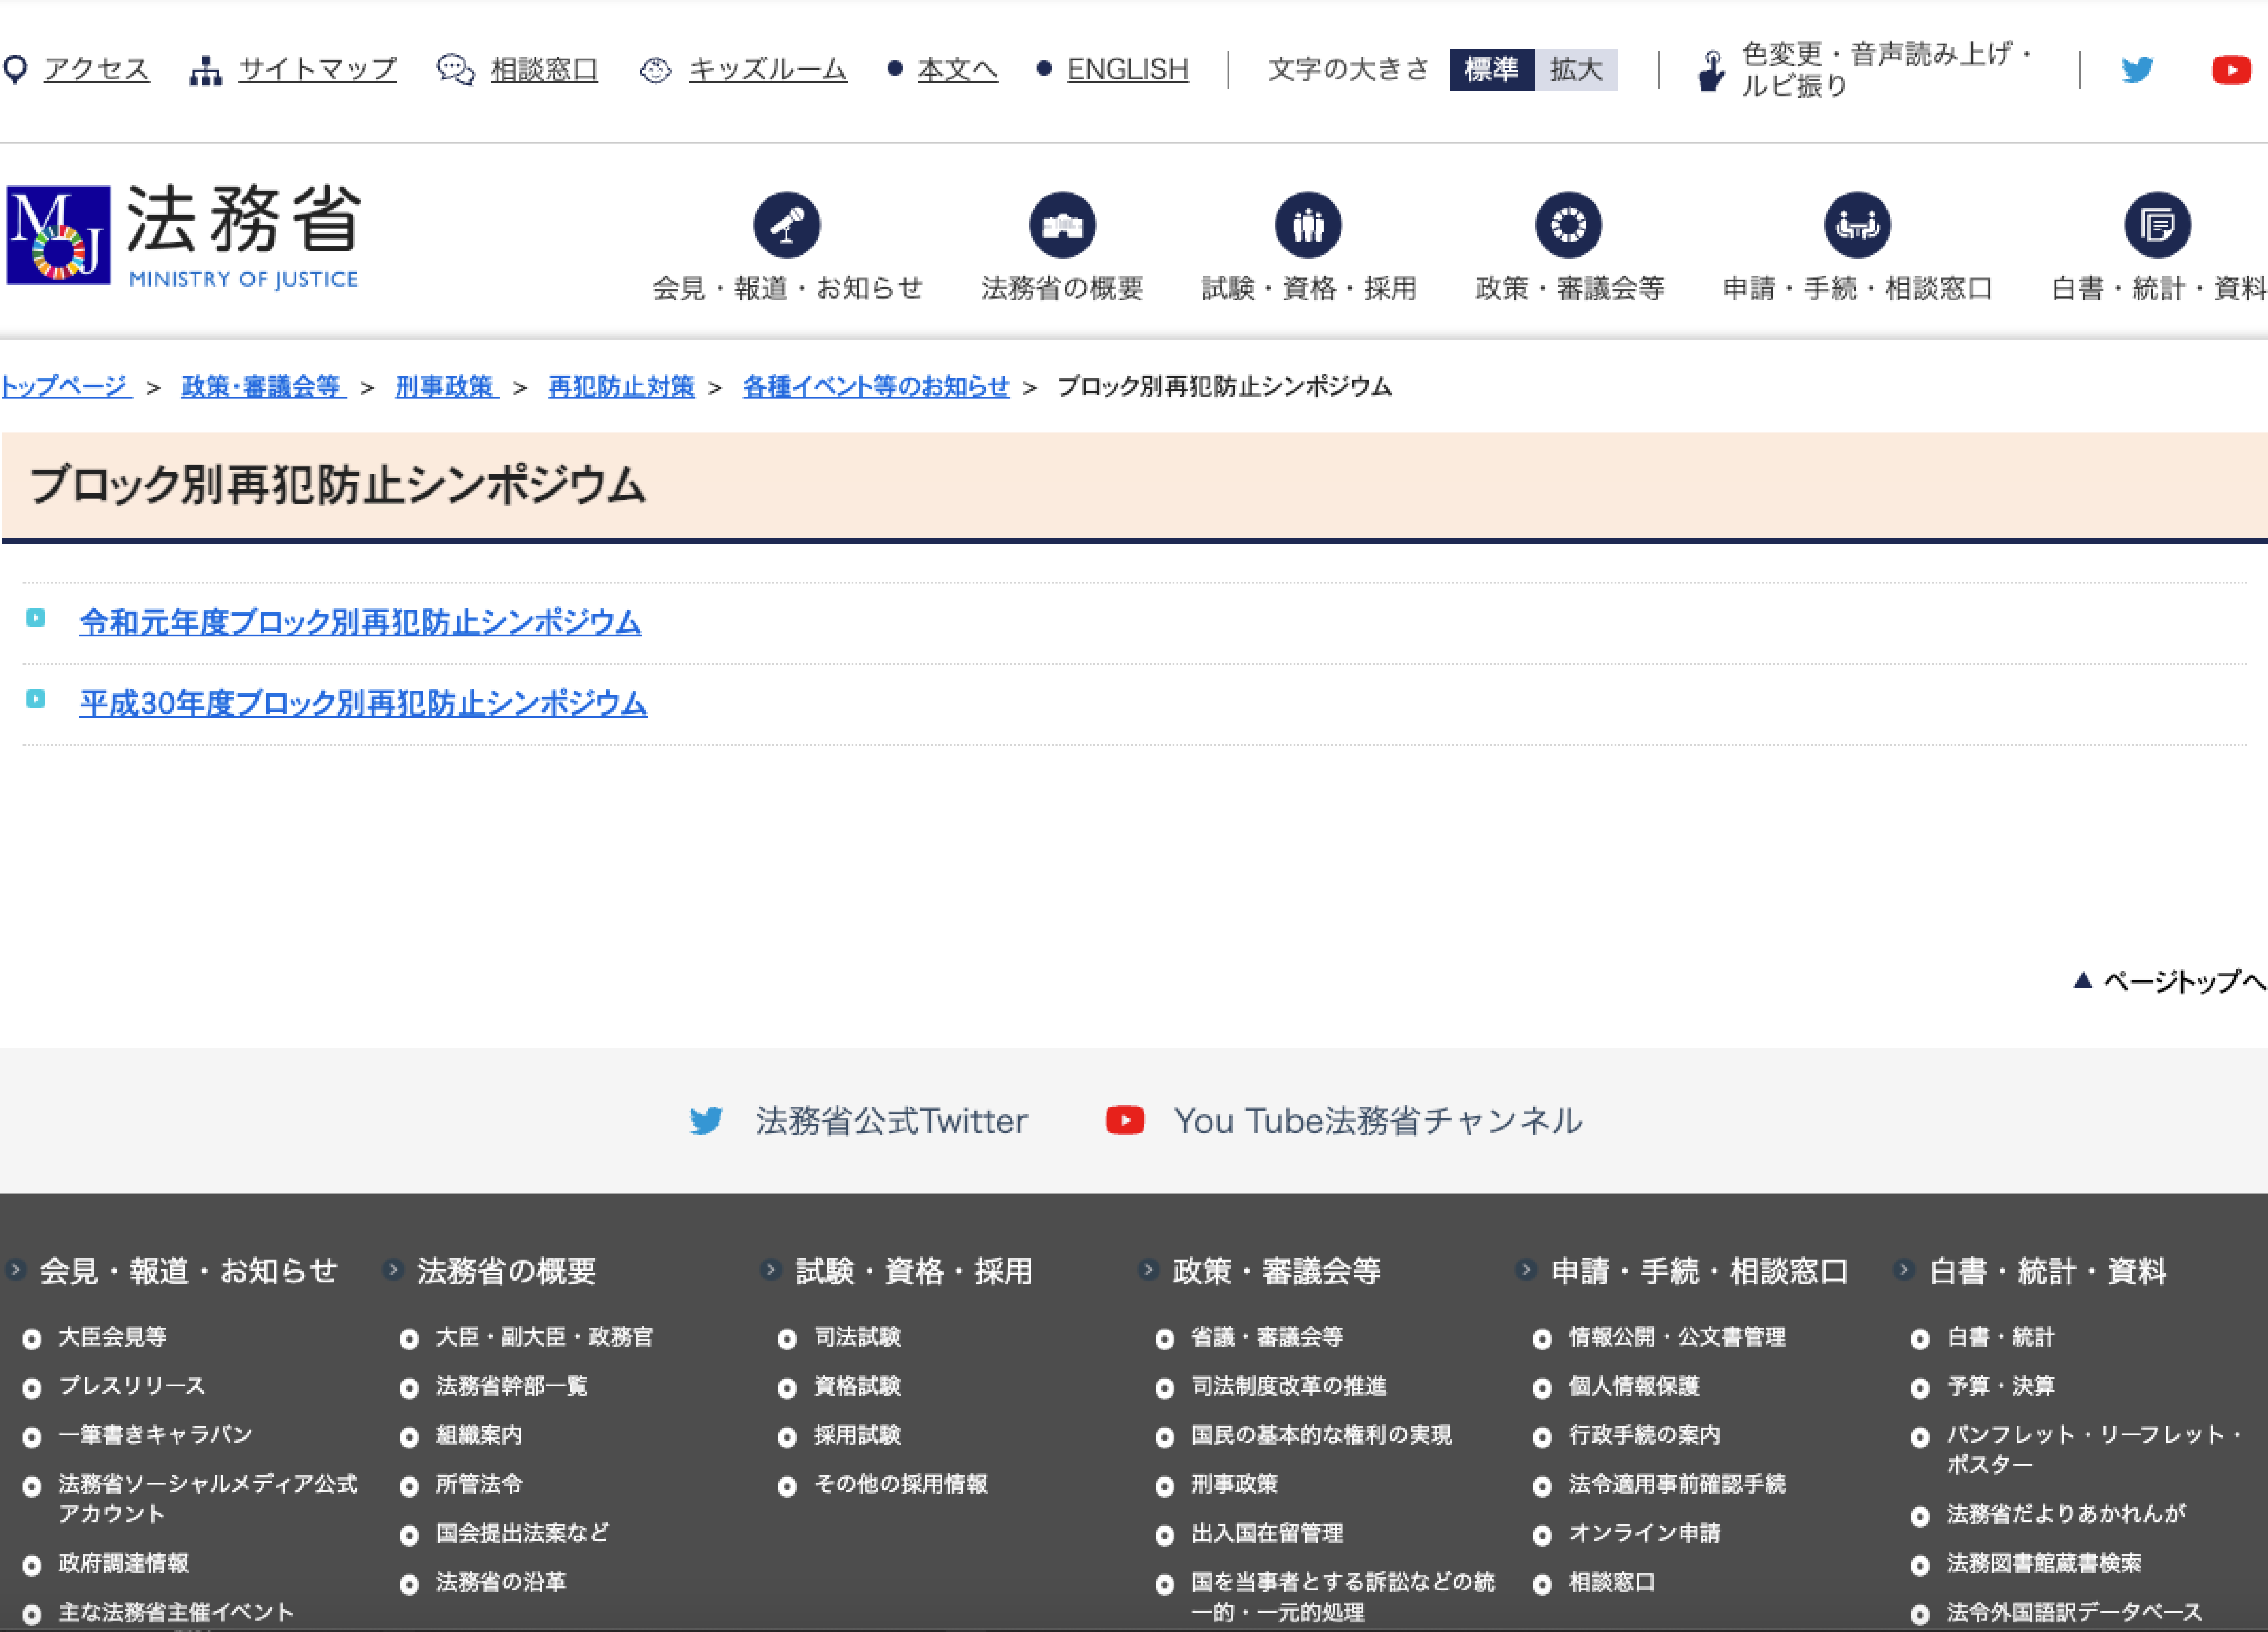Screen dimensions: 2268x1632
Task: Click the YouTube icon beside You Tube法務省チャンネル
Action: [1125, 1120]
